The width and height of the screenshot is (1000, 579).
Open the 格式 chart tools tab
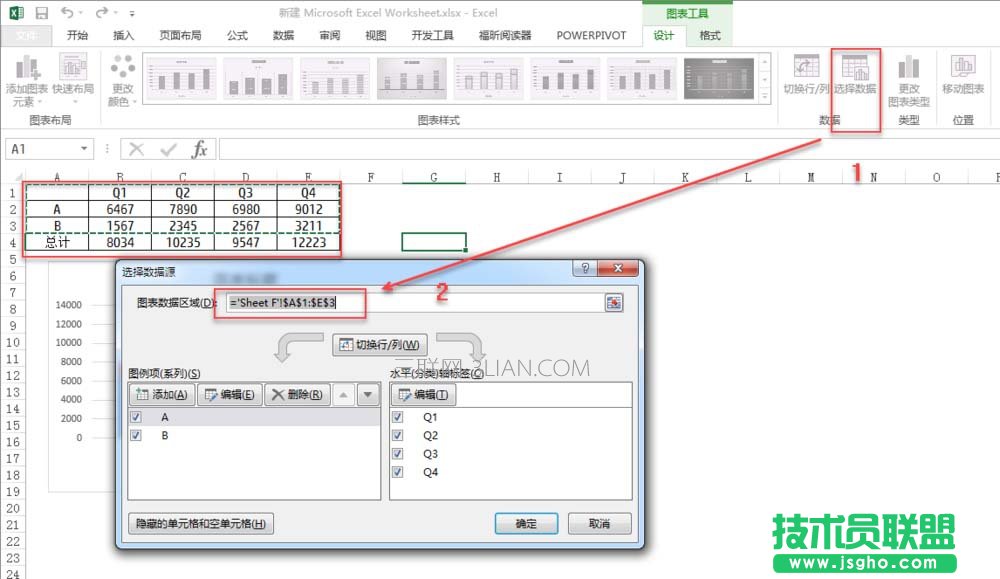710,35
